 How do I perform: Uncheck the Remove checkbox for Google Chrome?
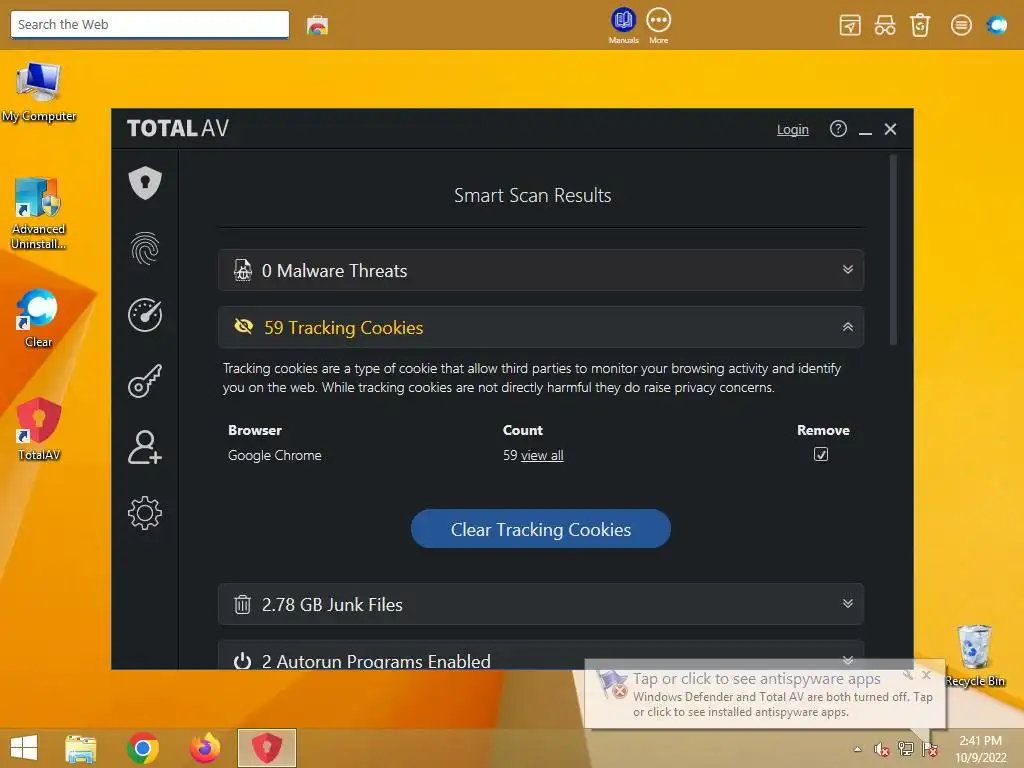[821, 454]
